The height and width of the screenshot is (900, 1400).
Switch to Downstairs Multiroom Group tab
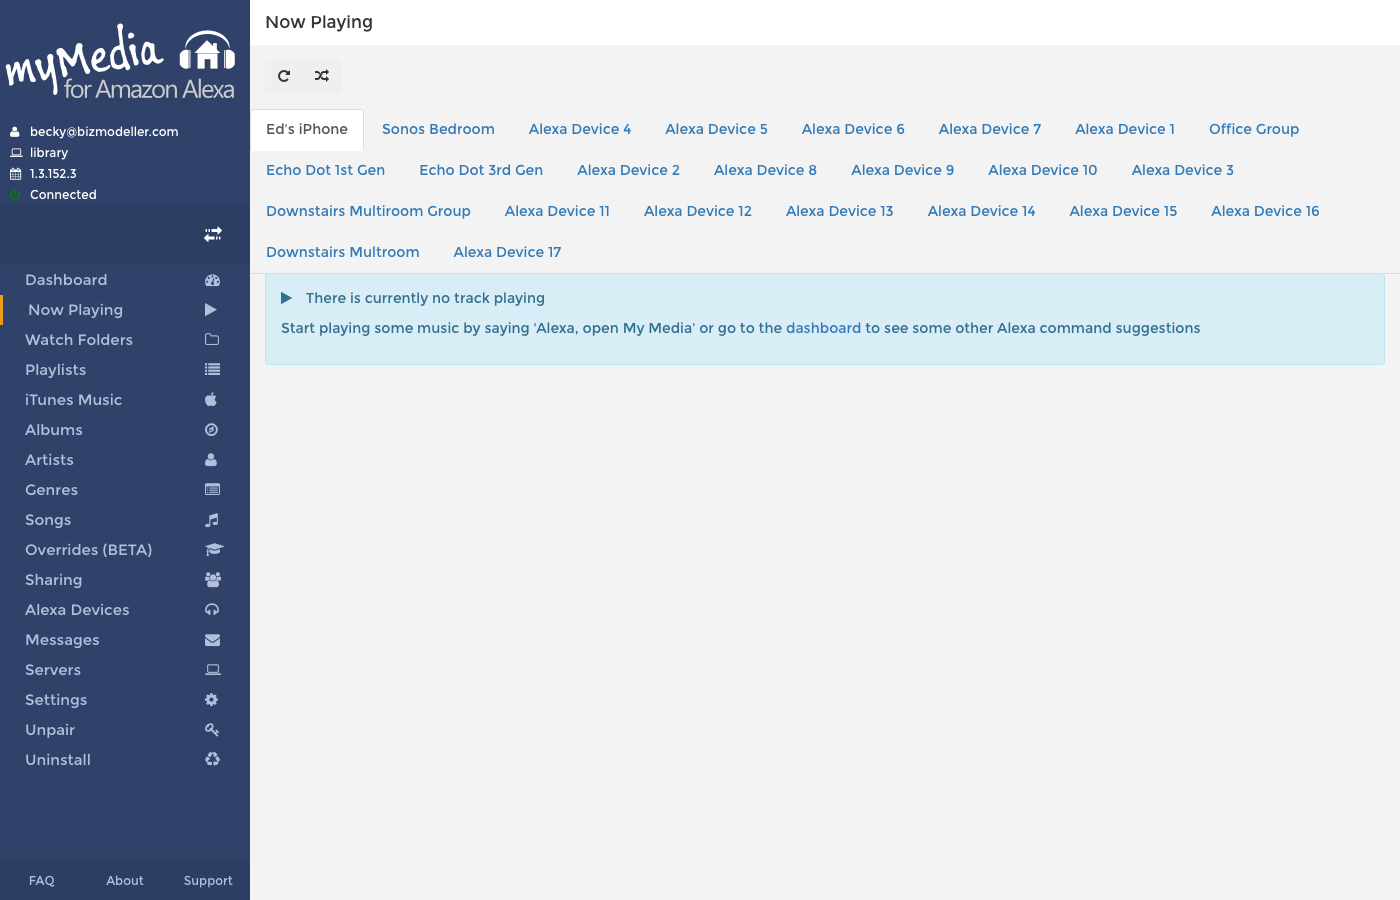368,211
